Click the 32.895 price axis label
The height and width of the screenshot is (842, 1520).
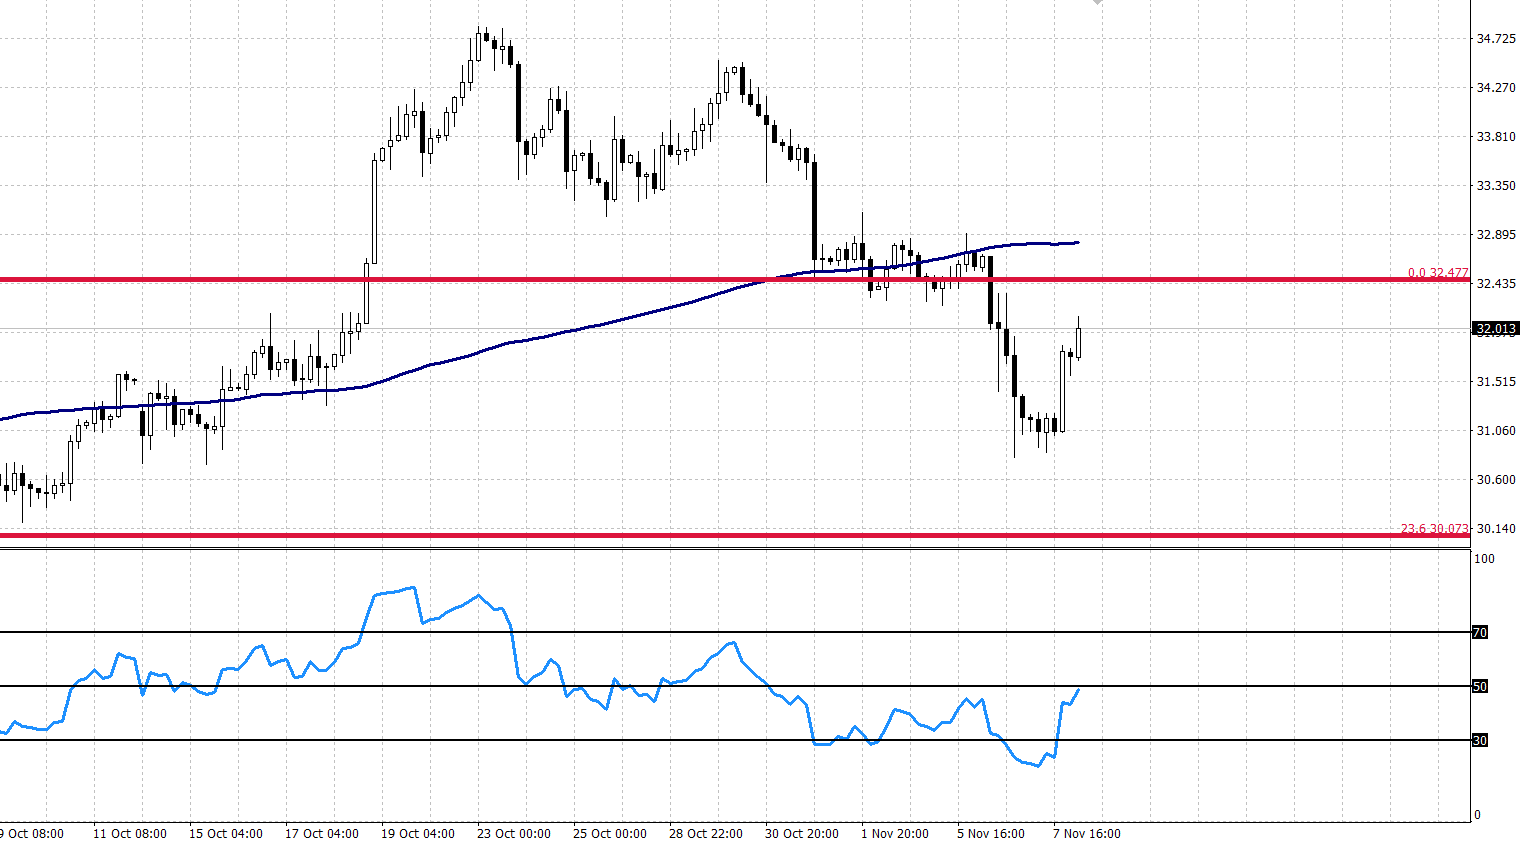(1496, 235)
